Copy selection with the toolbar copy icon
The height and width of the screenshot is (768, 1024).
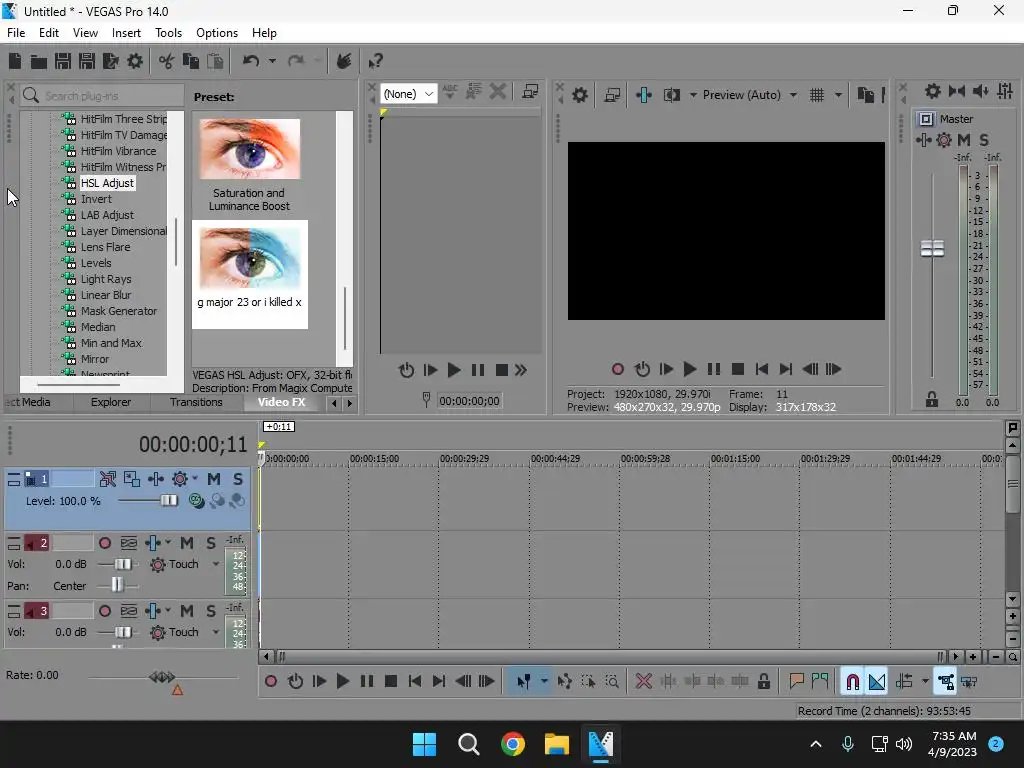tap(191, 61)
